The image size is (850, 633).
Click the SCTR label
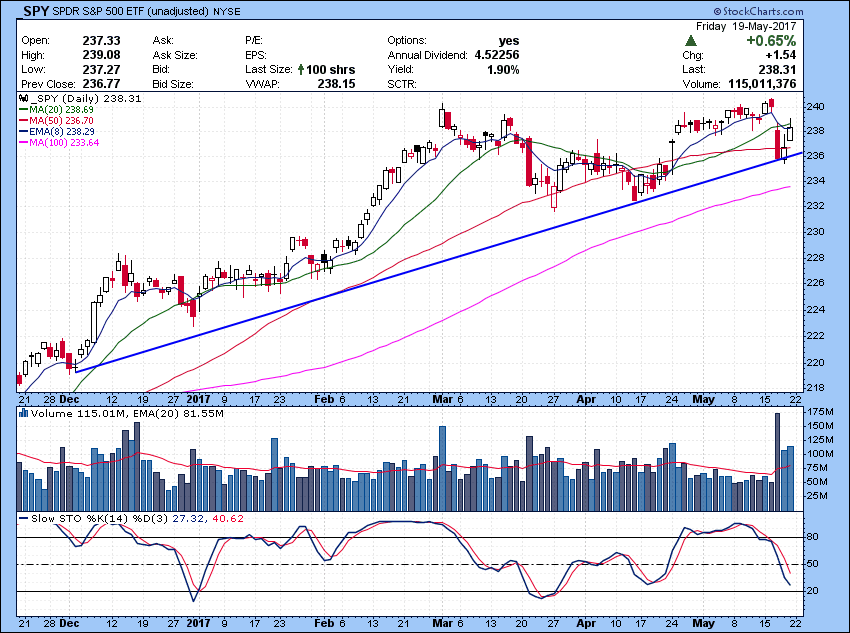point(402,84)
